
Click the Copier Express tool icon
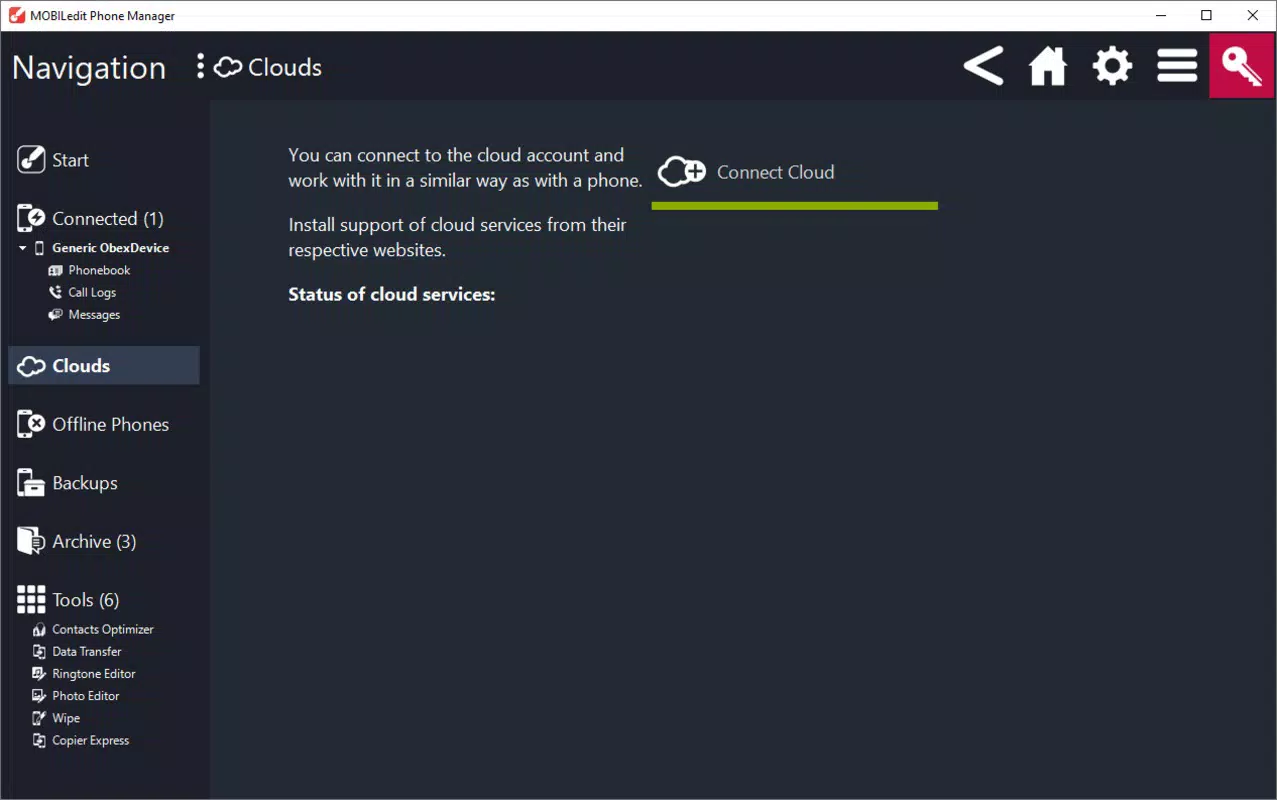(39, 740)
